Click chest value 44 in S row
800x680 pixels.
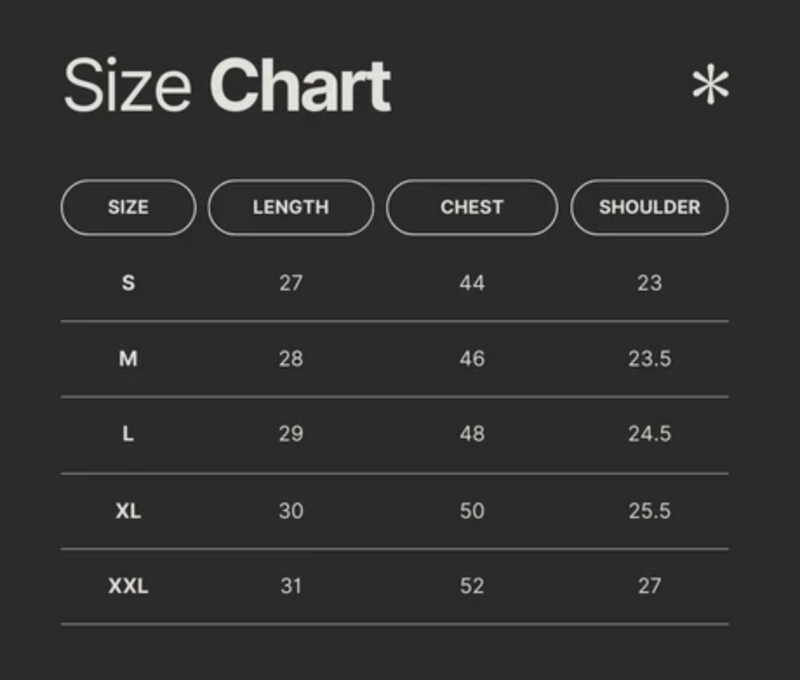click(472, 283)
